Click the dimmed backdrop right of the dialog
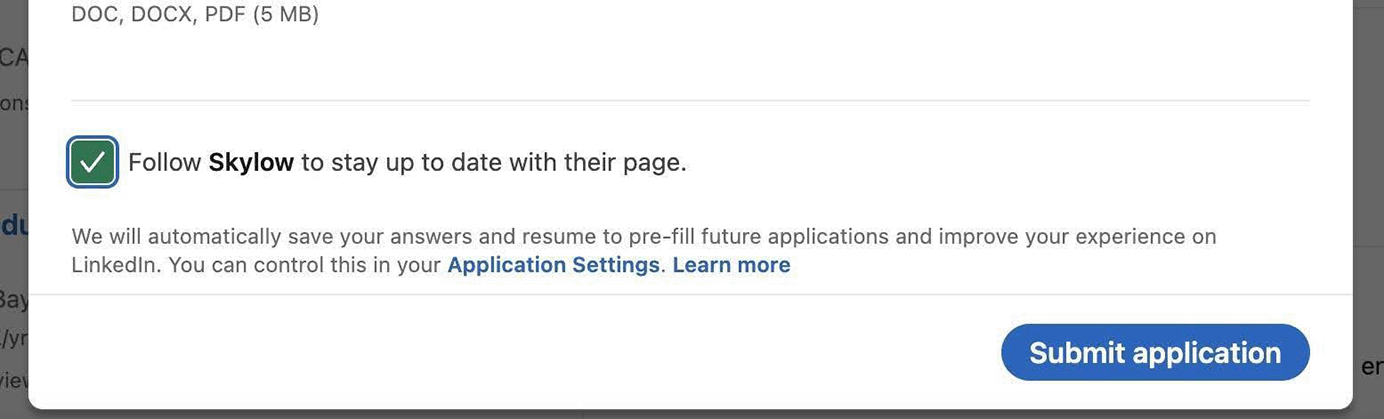Viewport: 1384px width, 419px height. click(x=1368, y=150)
